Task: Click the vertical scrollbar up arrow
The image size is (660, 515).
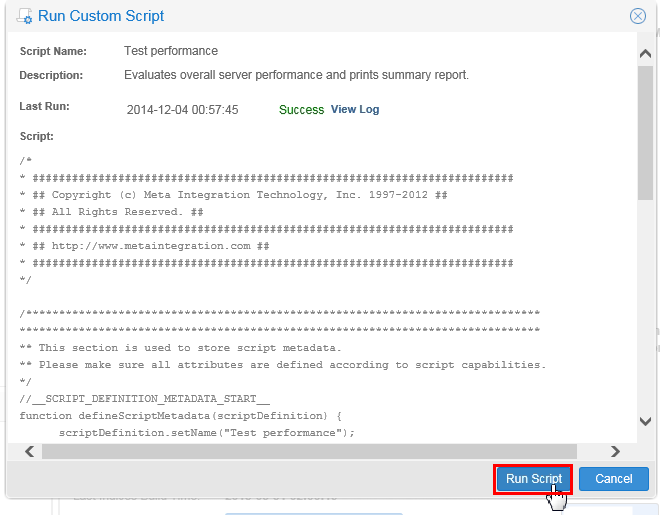Action: pos(645,53)
